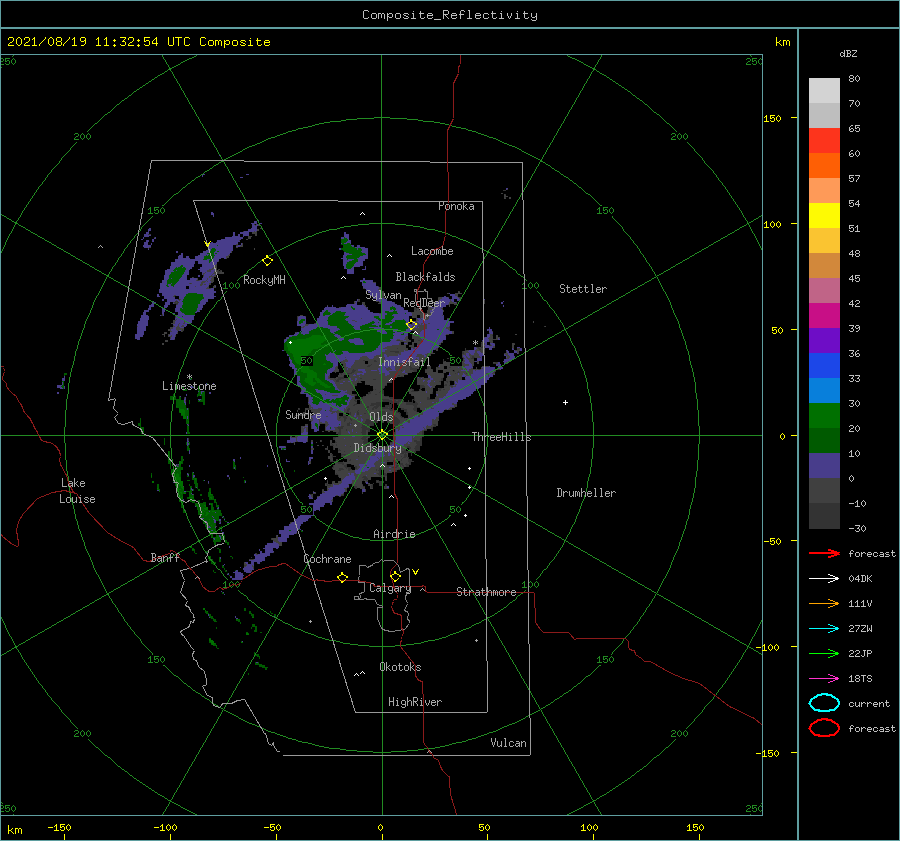900x841 pixels.
Task: Click the dBZ legend heading
Action: (x=848, y=53)
